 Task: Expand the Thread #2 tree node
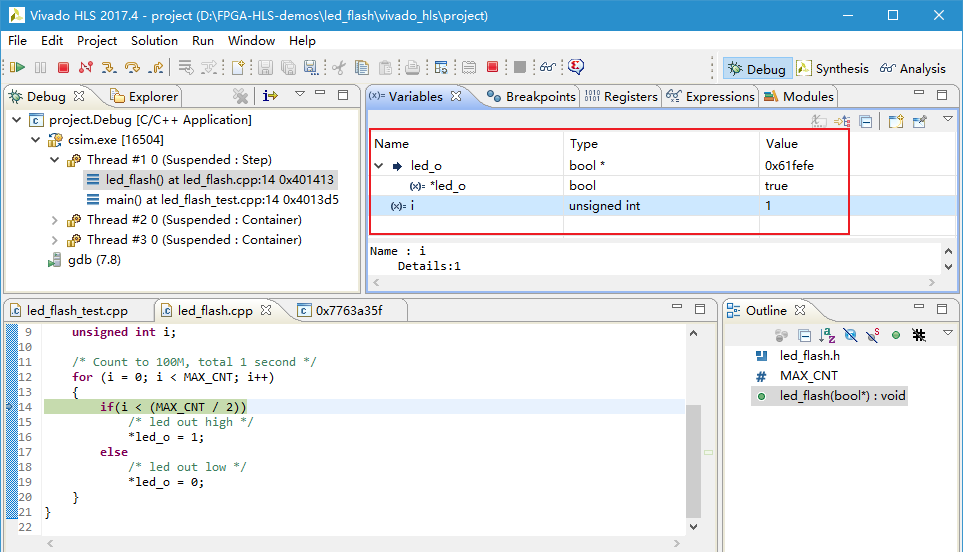pyautogui.click(x=55, y=220)
